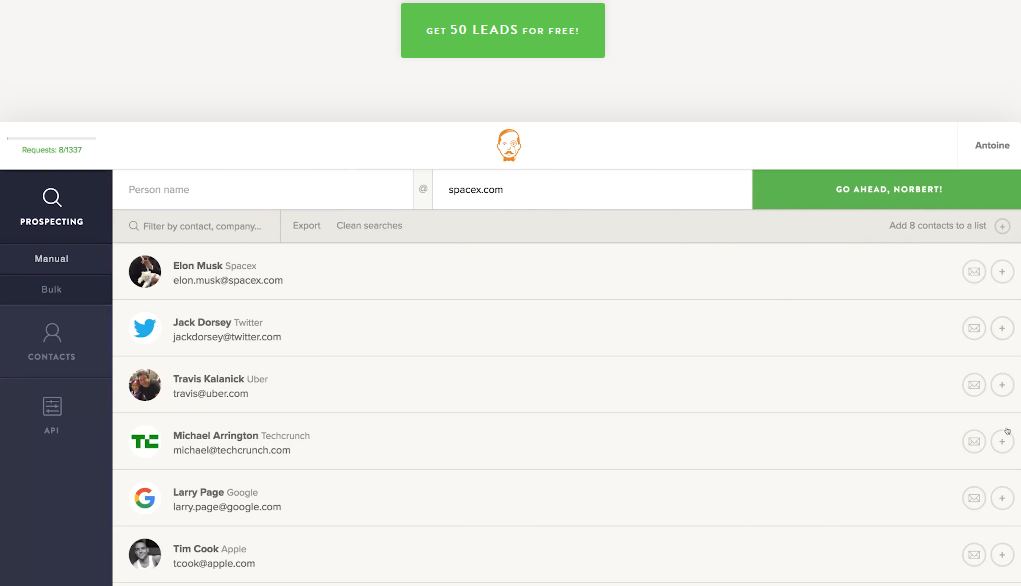The height and width of the screenshot is (586, 1021).
Task: Add Elon Musk with plus icon
Action: pos(1002,272)
